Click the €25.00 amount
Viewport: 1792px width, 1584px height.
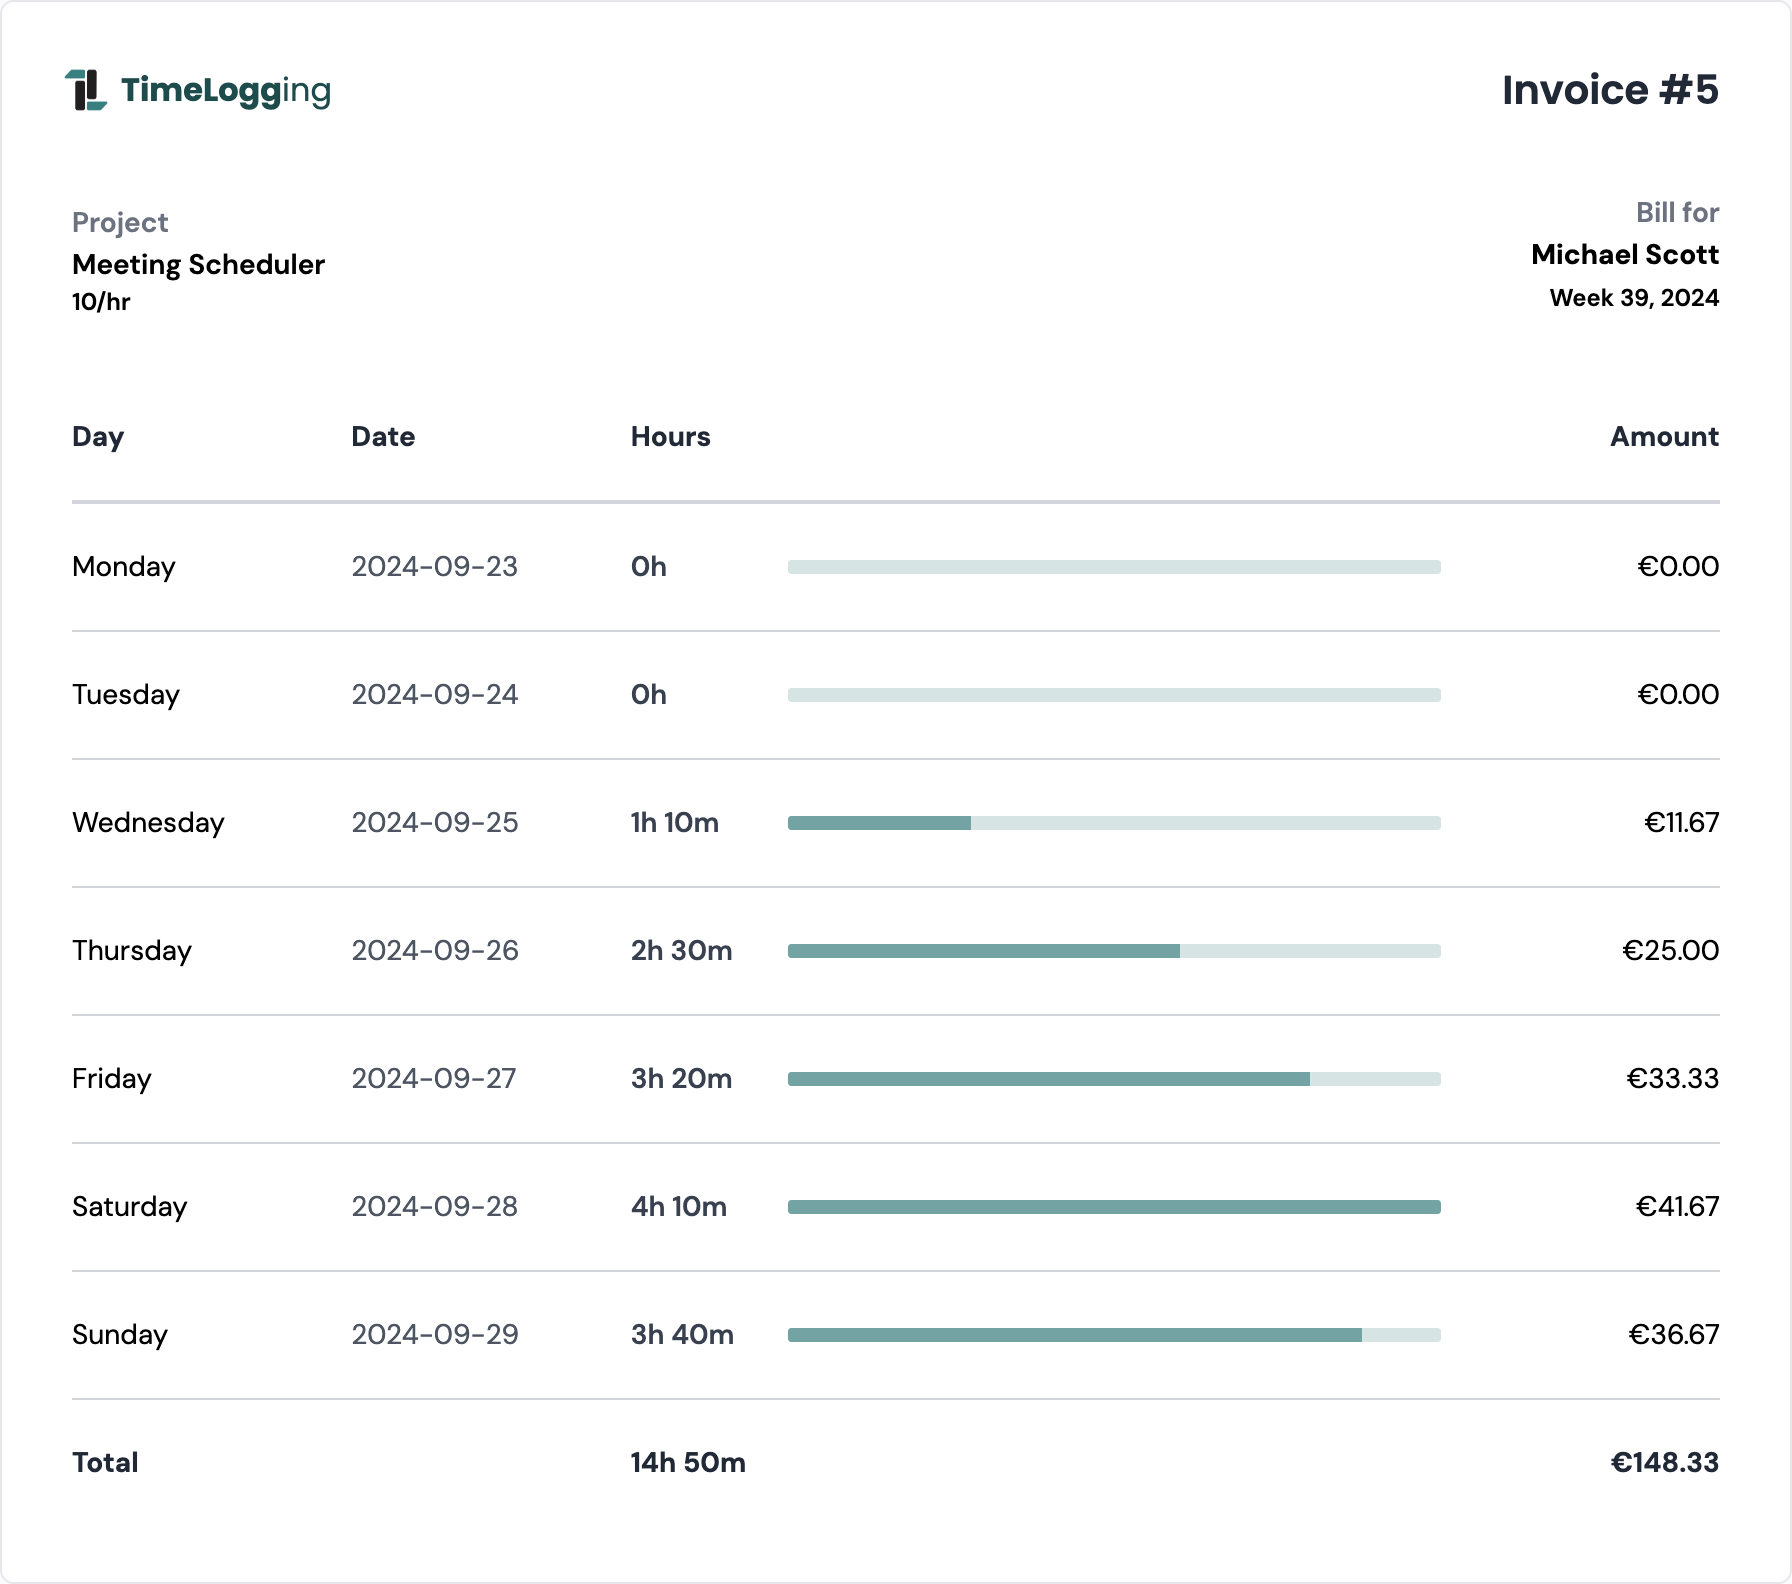(1670, 950)
